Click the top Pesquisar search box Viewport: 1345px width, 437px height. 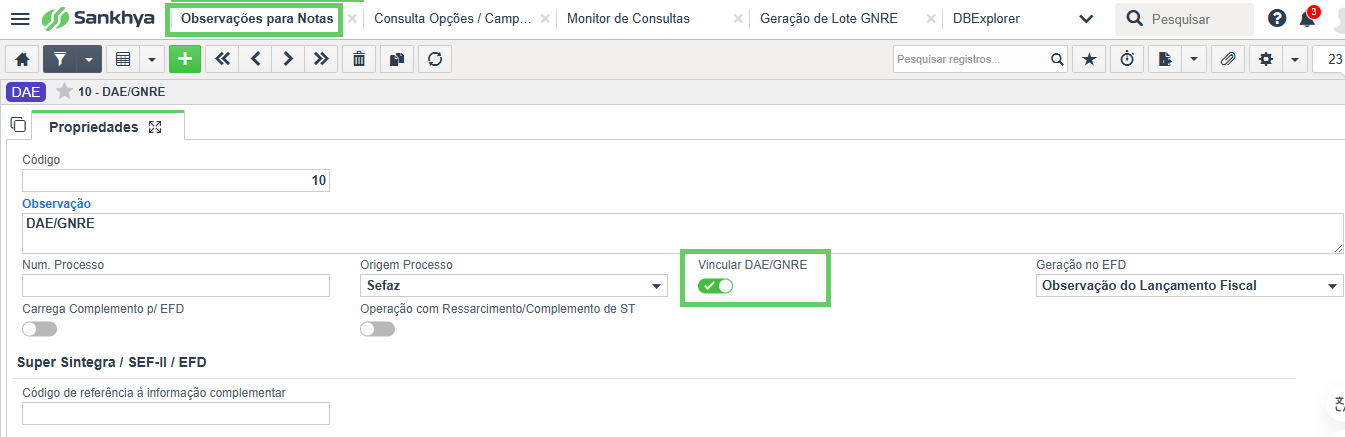point(1184,18)
